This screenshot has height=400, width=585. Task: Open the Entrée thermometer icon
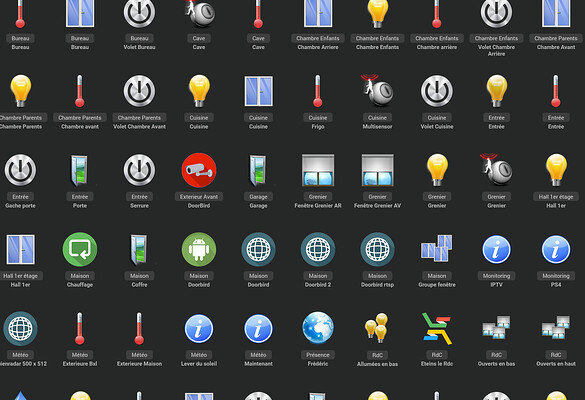coord(556,91)
